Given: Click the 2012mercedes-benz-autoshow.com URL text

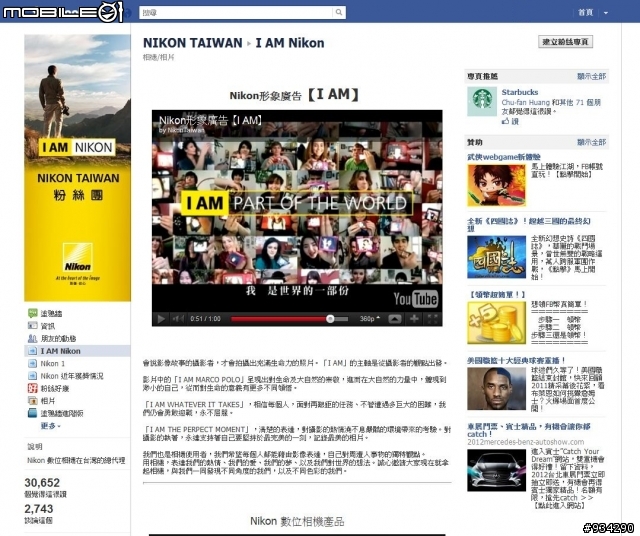Looking at the screenshot, I should click(x=526, y=442).
